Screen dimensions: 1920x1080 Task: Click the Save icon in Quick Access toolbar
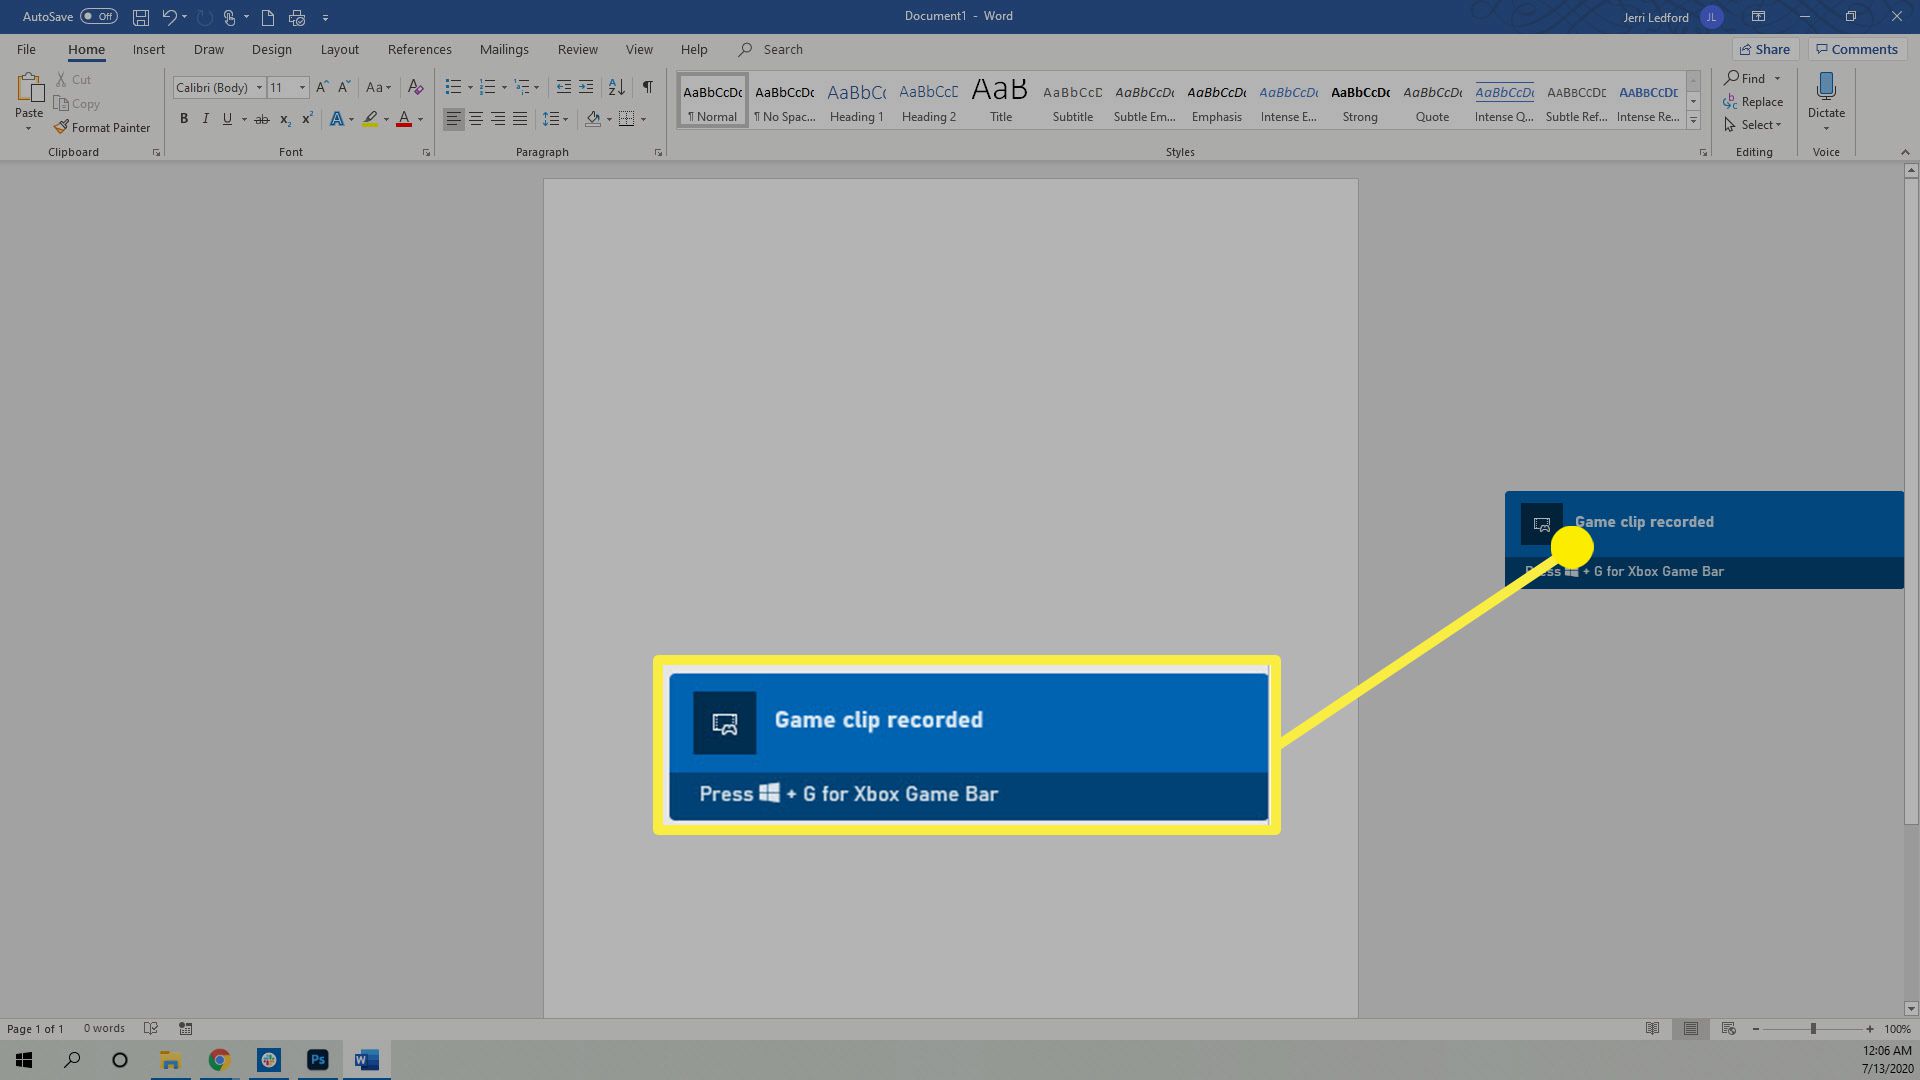pyautogui.click(x=141, y=17)
